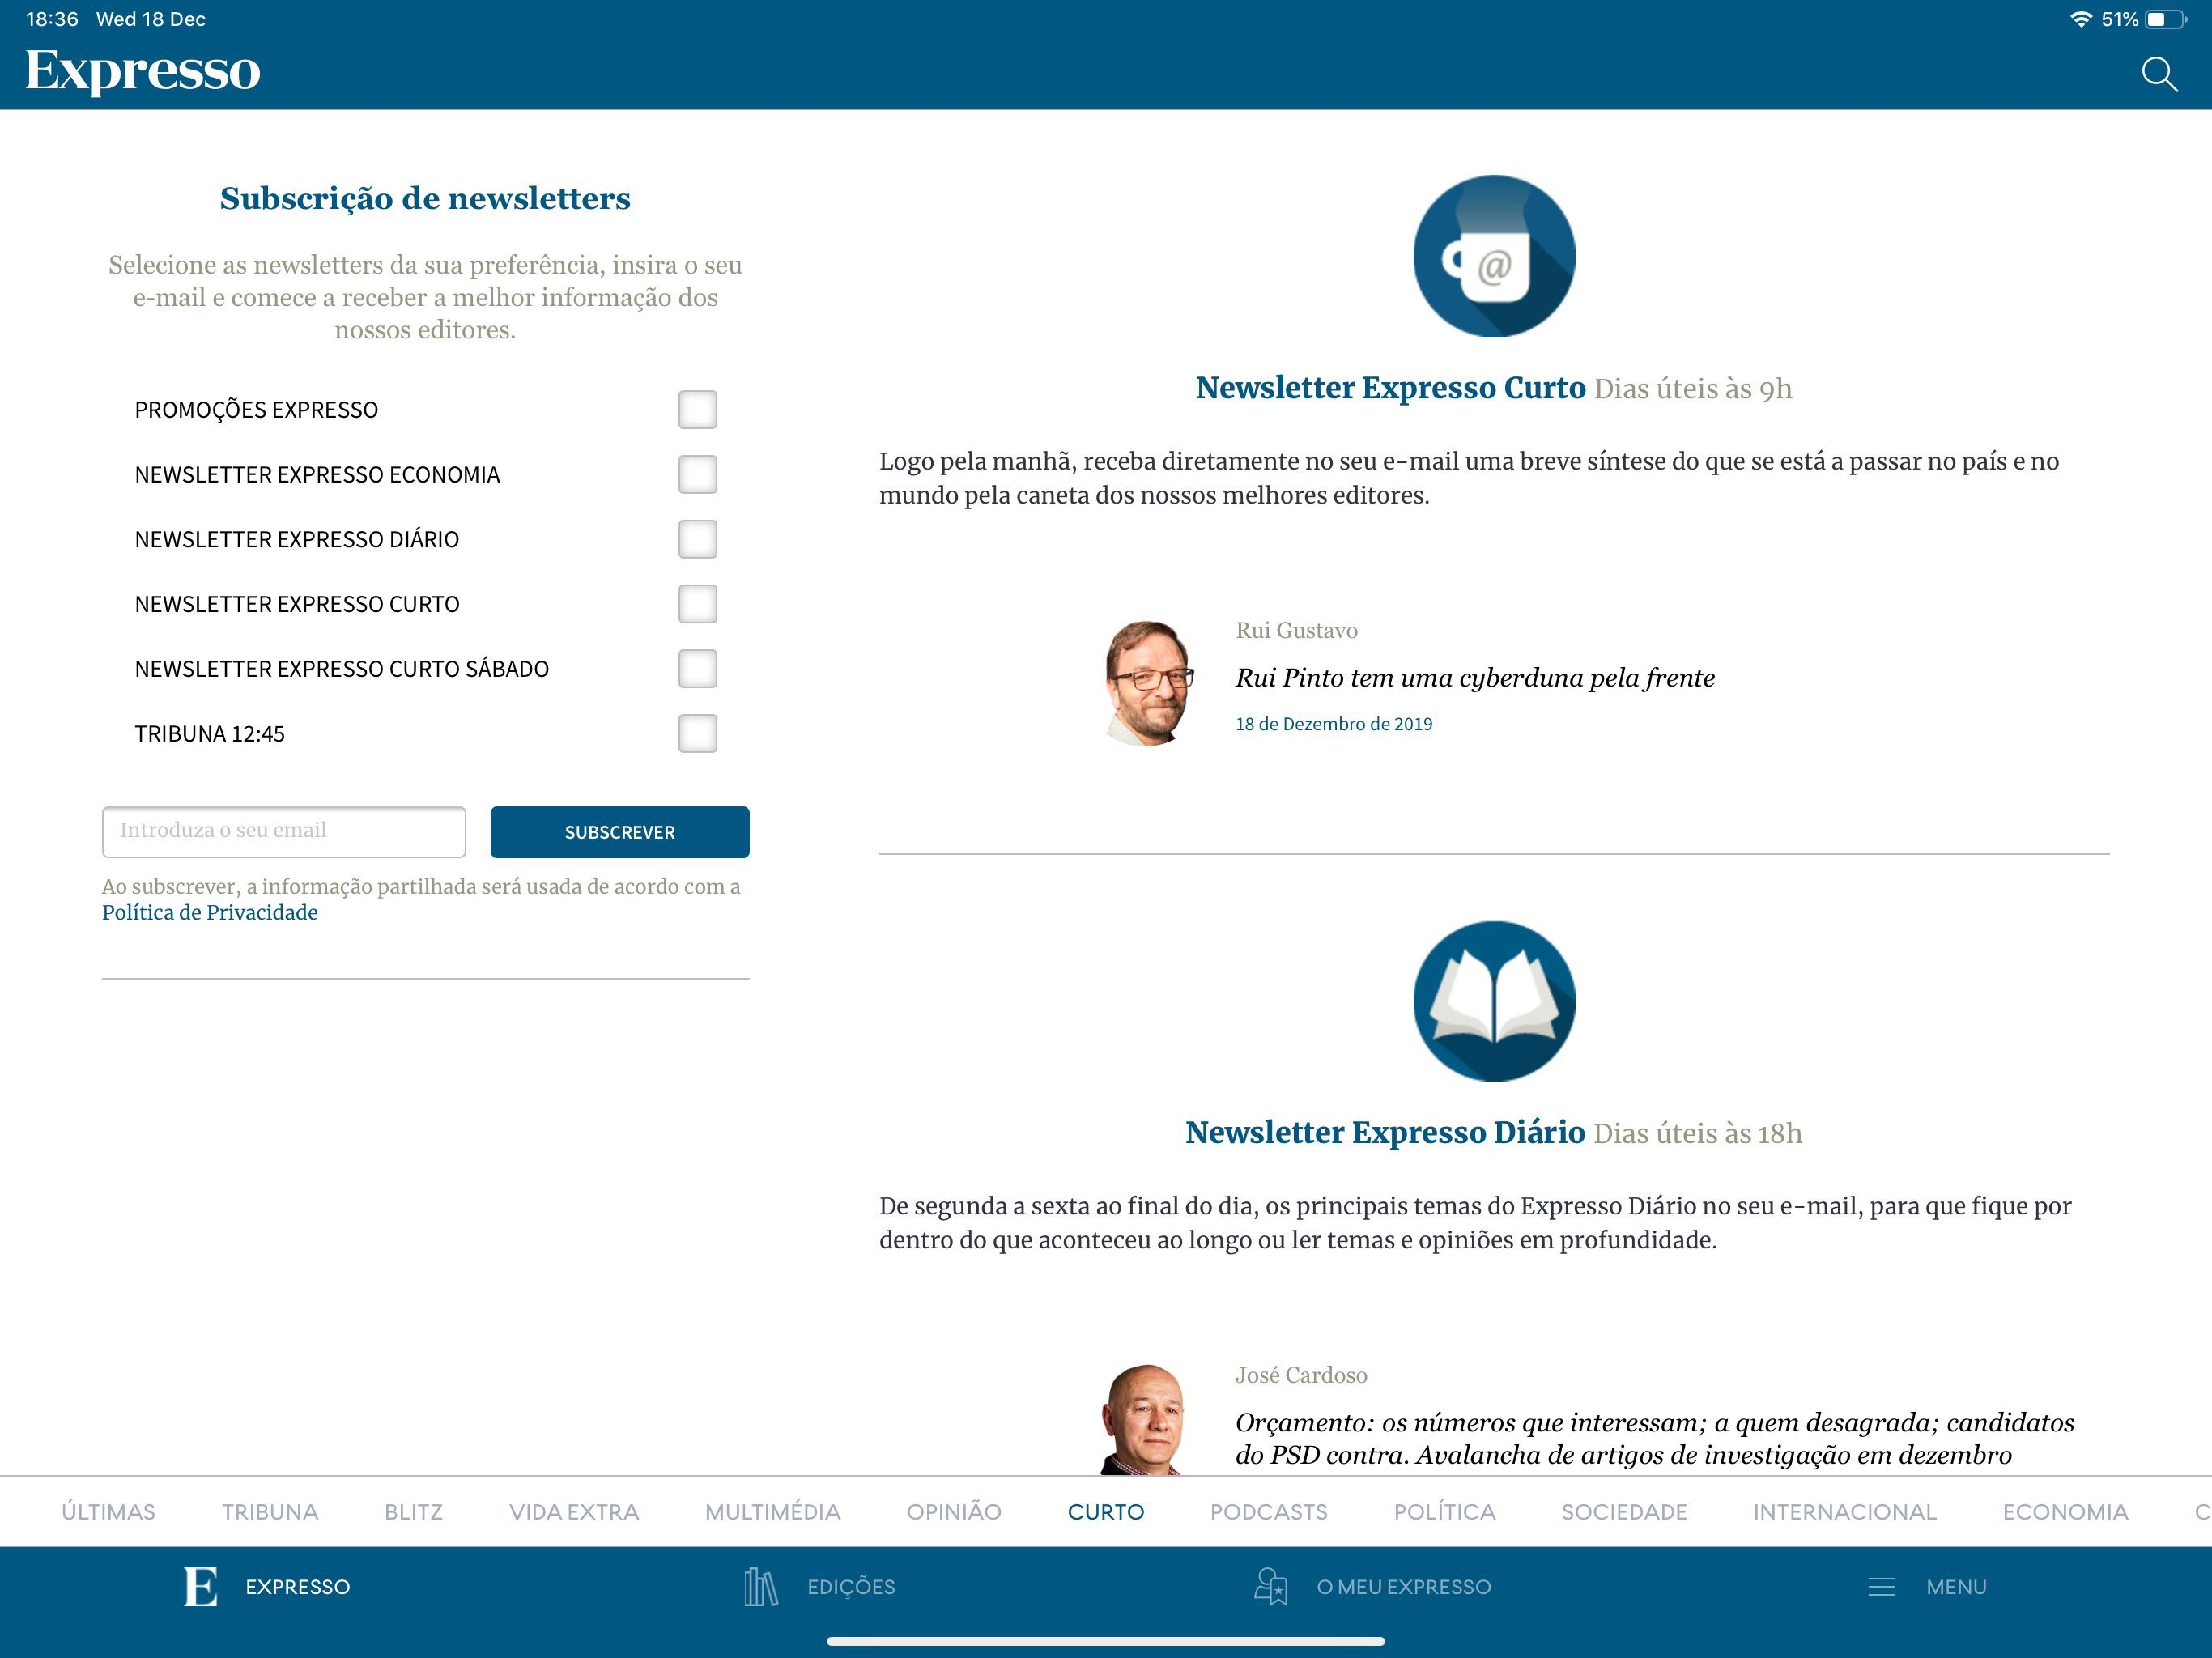Open Rui Pinto cyberduna article headline
The width and height of the screenshot is (2212, 1658).
coord(1474,678)
